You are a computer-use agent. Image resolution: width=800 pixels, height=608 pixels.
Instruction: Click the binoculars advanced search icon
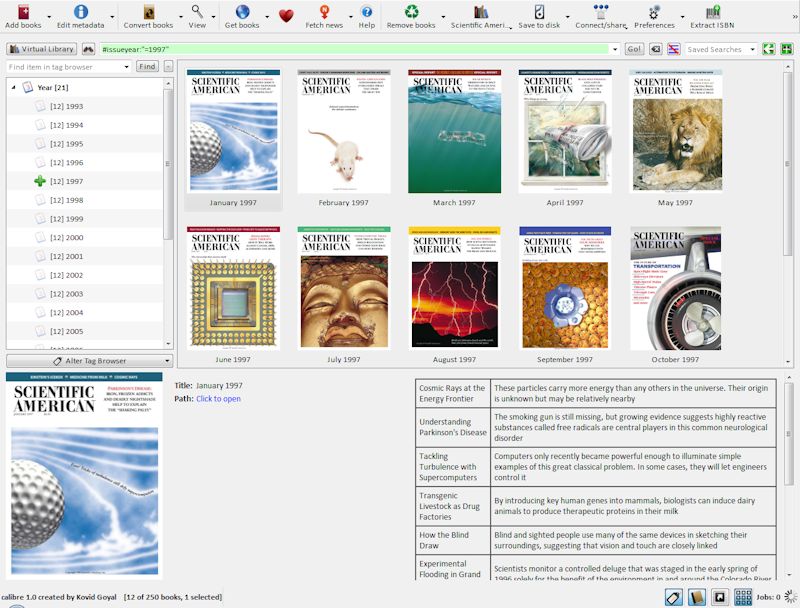pos(88,49)
